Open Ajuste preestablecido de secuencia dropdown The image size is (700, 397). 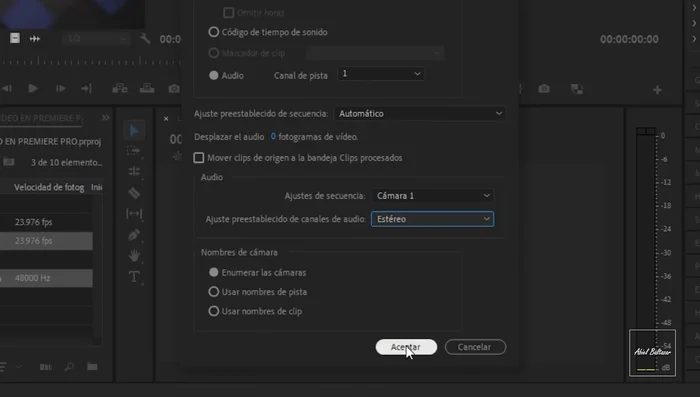tap(420, 113)
